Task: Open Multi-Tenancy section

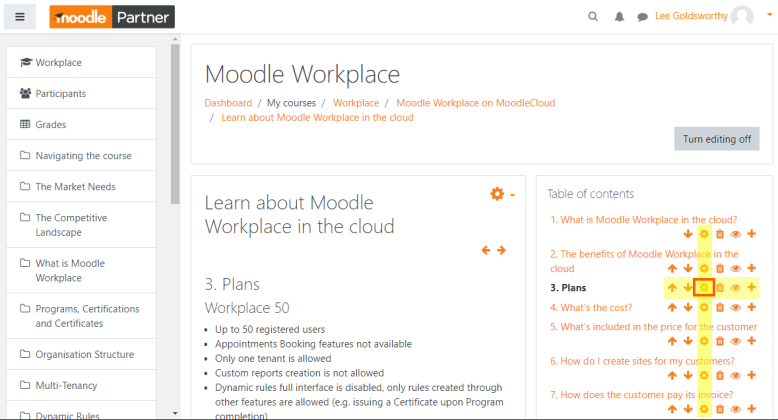Action: (81, 385)
